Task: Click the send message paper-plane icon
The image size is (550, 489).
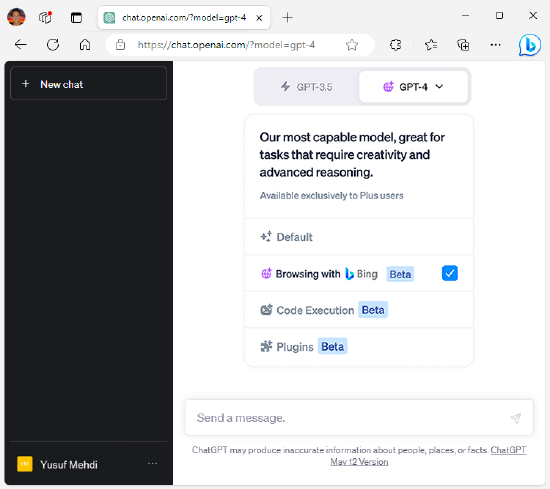Action: click(x=516, y=418)
